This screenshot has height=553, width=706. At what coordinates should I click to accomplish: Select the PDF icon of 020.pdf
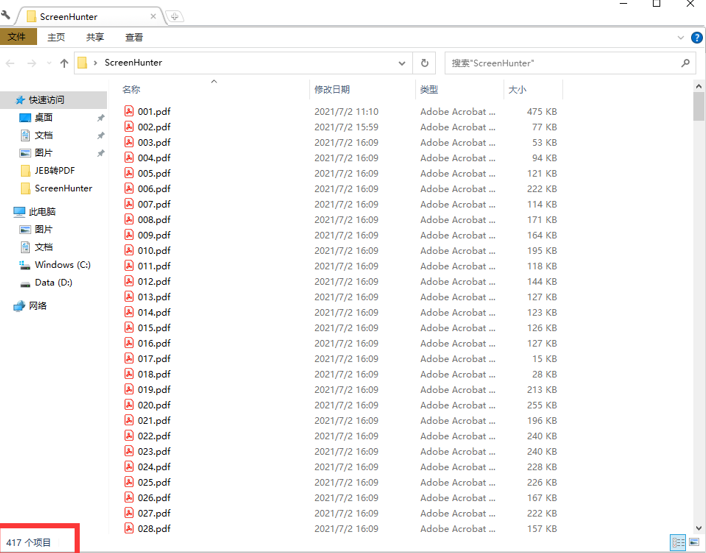(129, 404)
